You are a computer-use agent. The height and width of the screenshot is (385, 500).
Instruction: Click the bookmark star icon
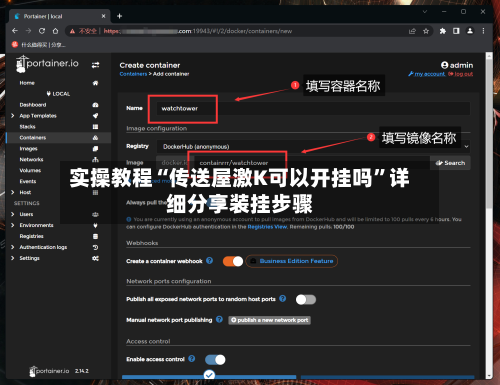(x=426, y=31)
